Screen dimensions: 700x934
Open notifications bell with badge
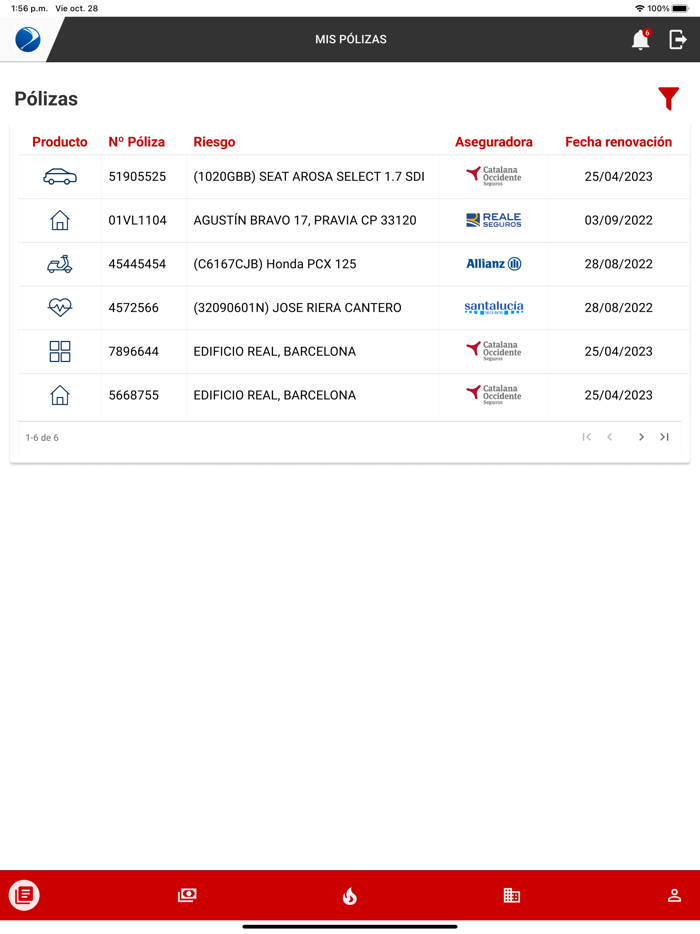(640, 40)
